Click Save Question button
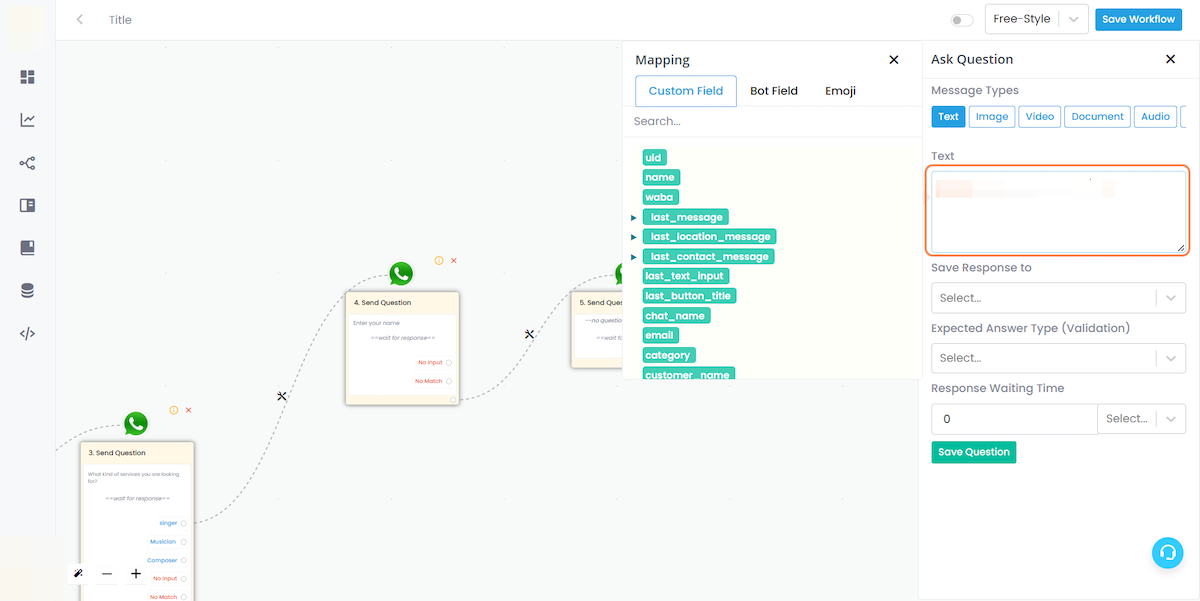1200x601 pixels. pos(974,452)
